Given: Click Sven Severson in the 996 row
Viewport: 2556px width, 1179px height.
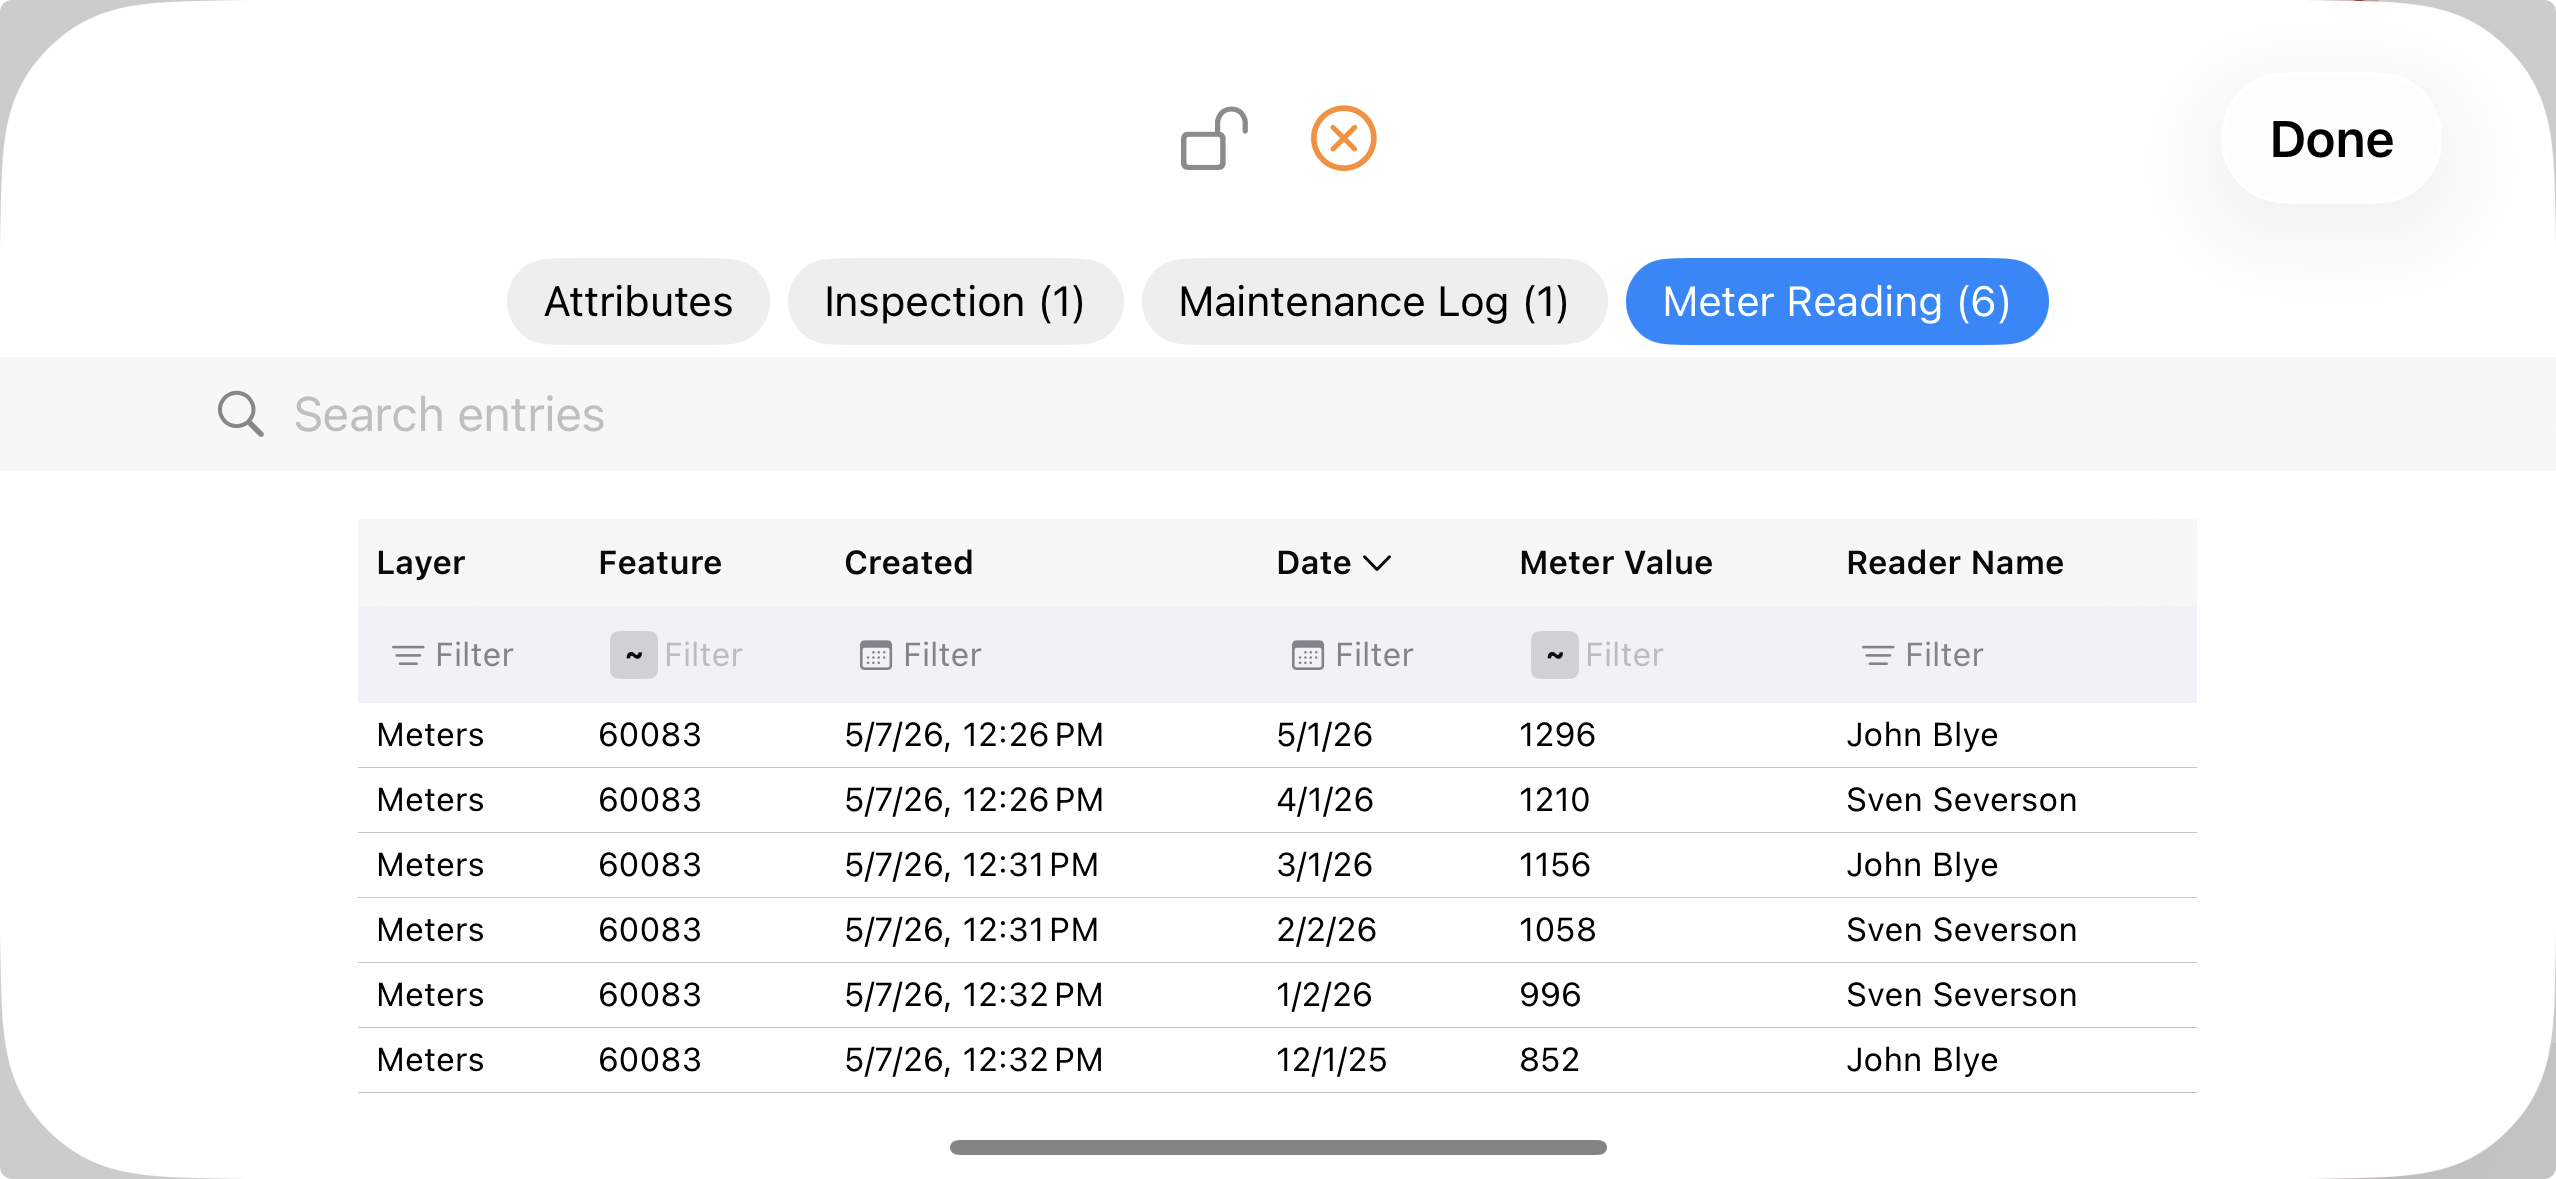Looking at the screenshot, I should coord(1961,995).
